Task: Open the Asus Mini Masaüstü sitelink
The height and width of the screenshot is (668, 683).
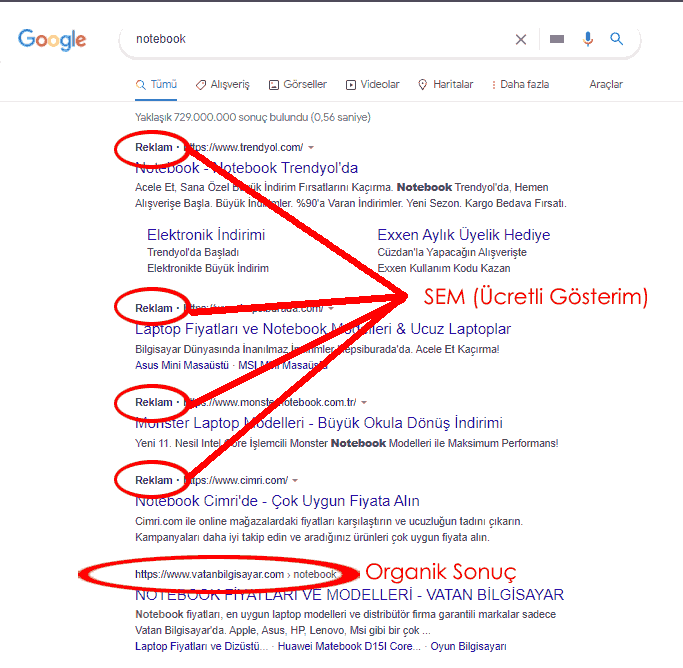Action: (182, 365)
